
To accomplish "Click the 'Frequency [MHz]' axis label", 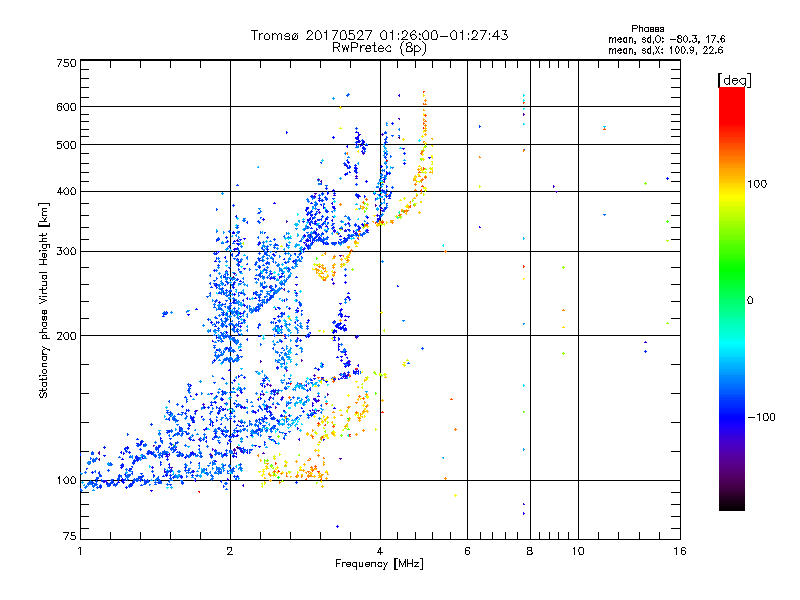I will [379, 564].
